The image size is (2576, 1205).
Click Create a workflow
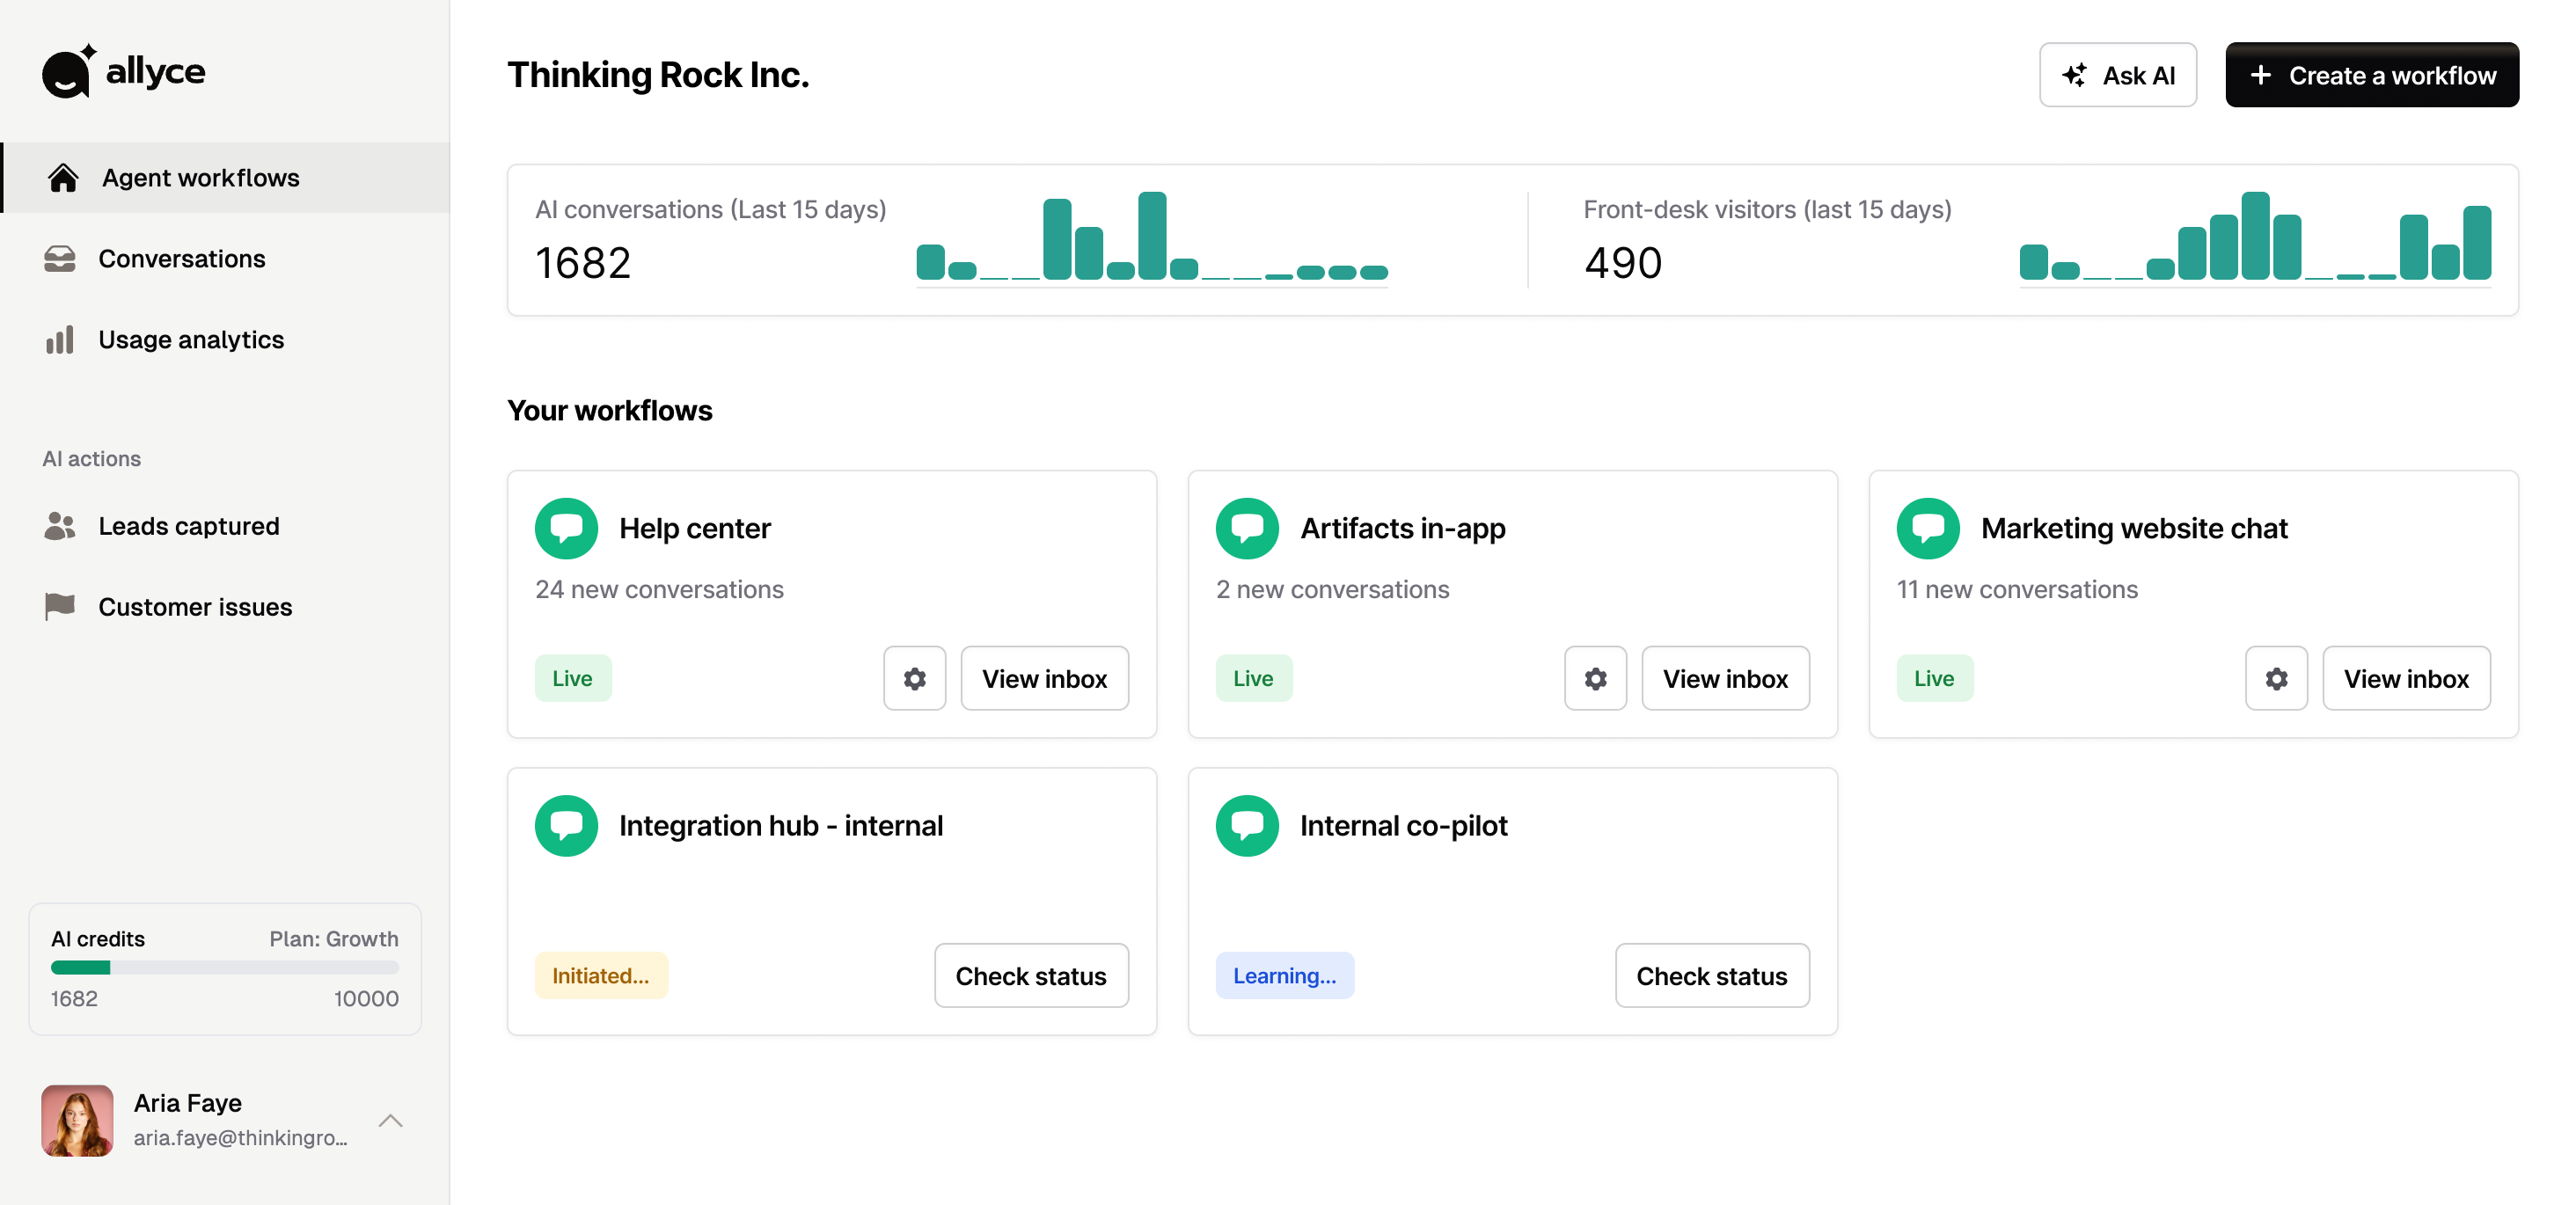[2372, 75]
